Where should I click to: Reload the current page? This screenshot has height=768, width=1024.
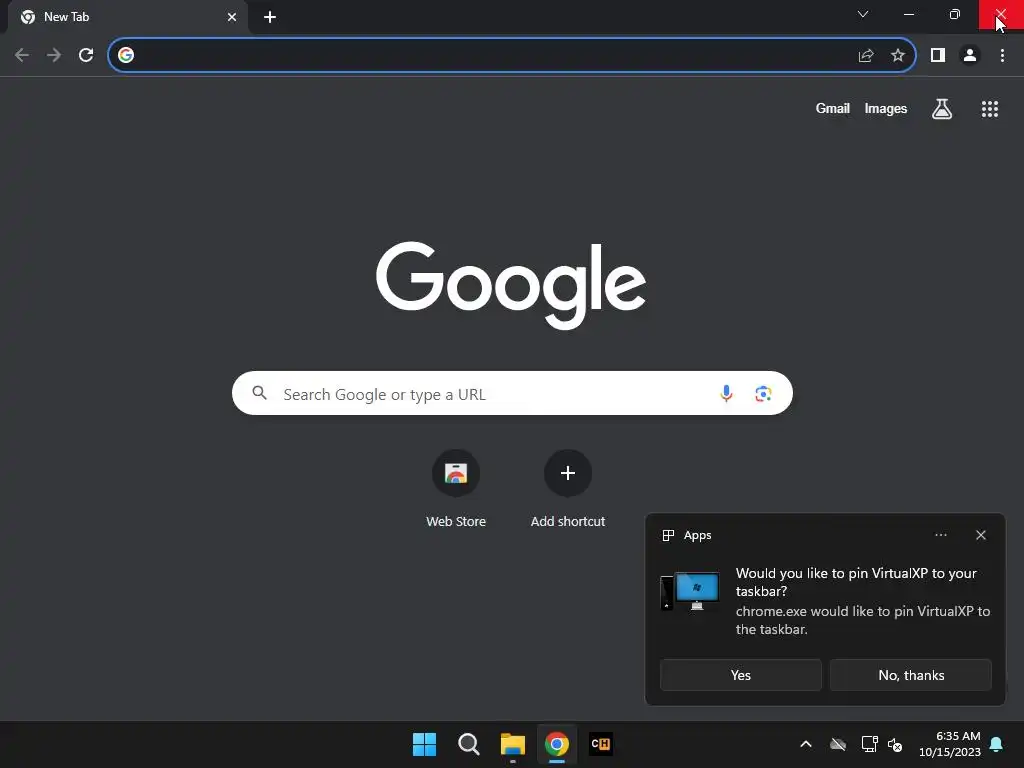86,56
